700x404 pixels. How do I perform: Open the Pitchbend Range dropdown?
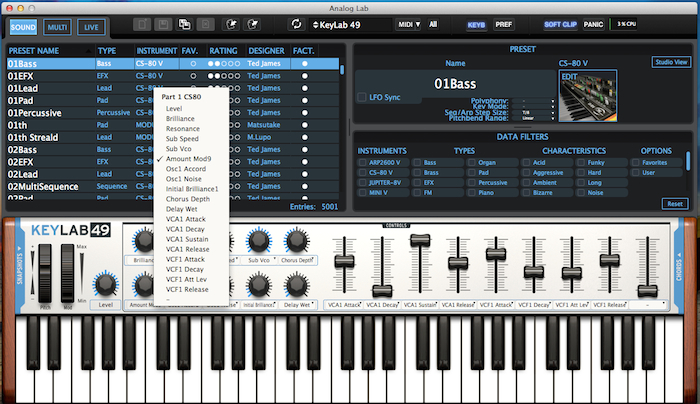click(533, 118)
